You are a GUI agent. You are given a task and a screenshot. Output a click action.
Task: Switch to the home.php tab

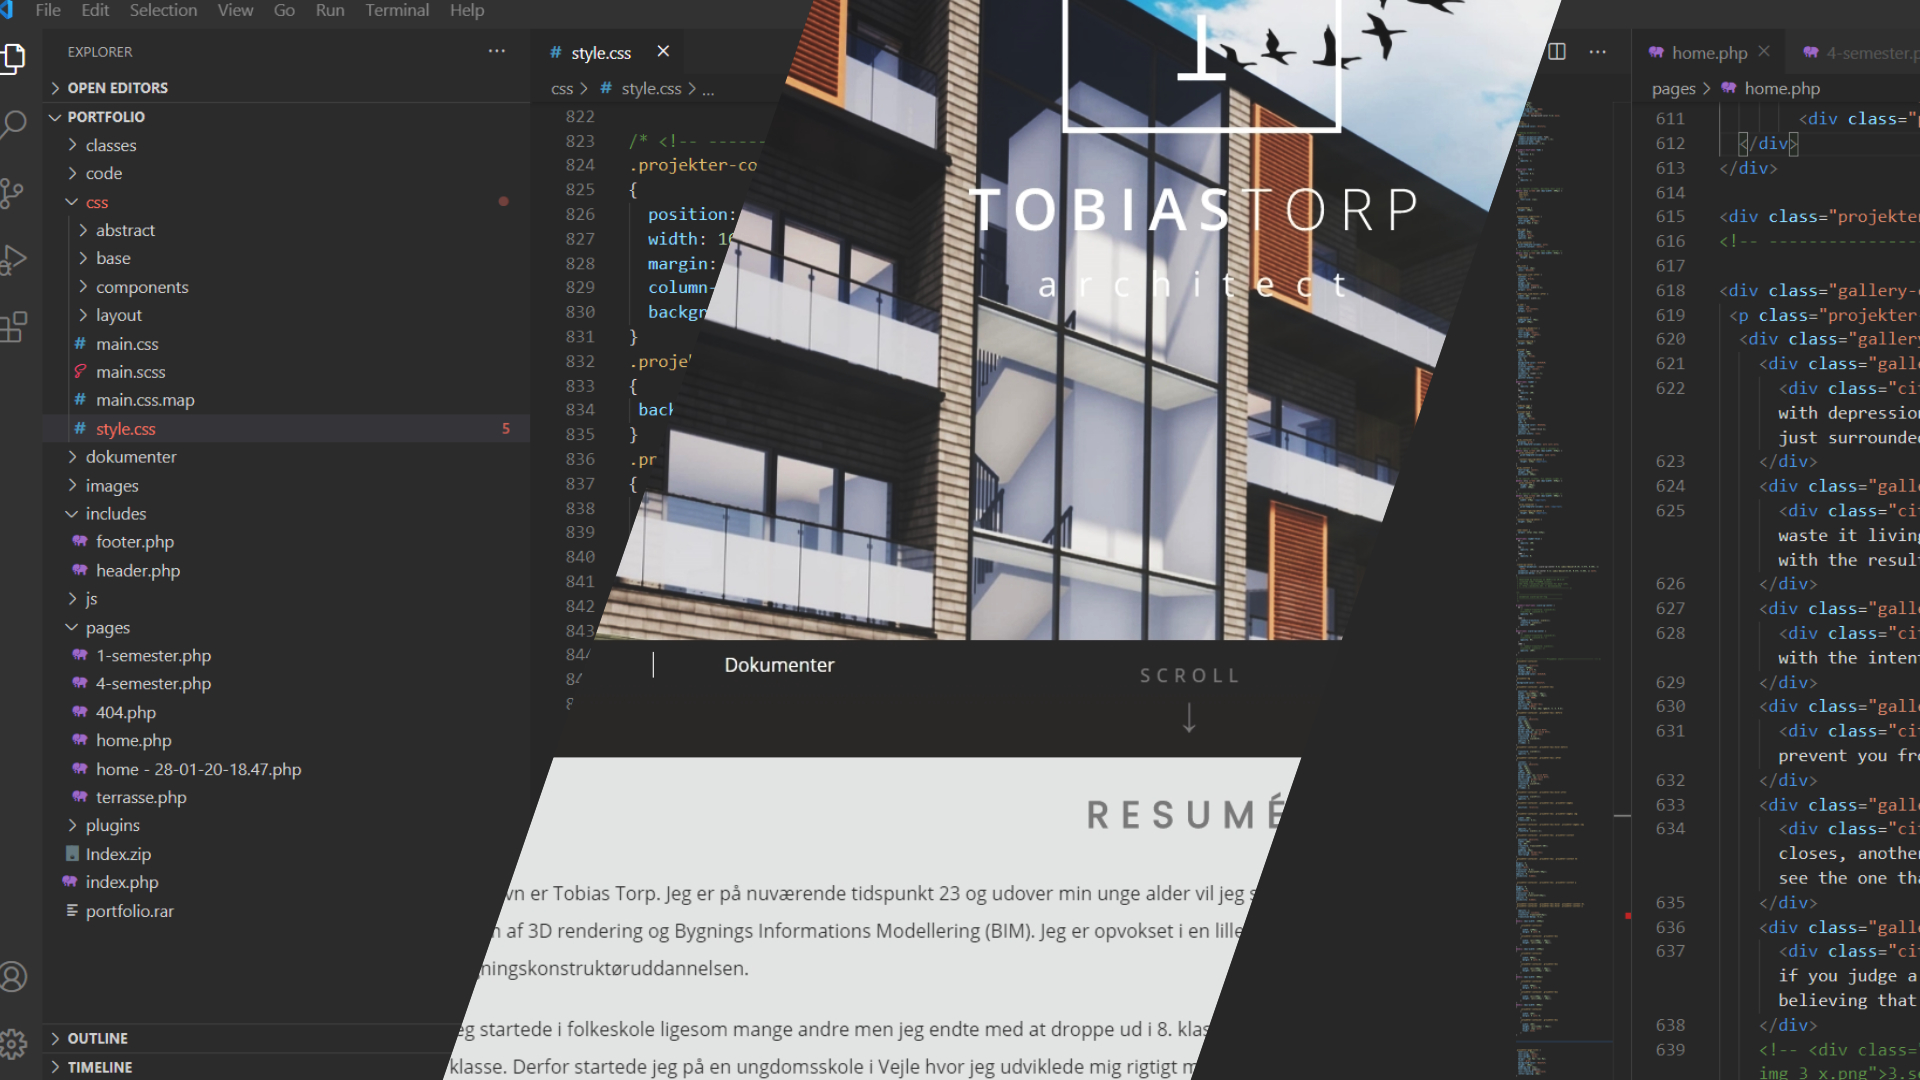click(x=1708, y=53)
